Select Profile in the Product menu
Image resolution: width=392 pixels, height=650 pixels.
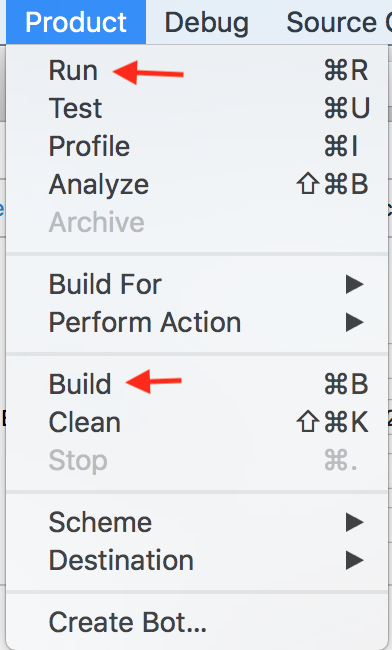point(197,146)
